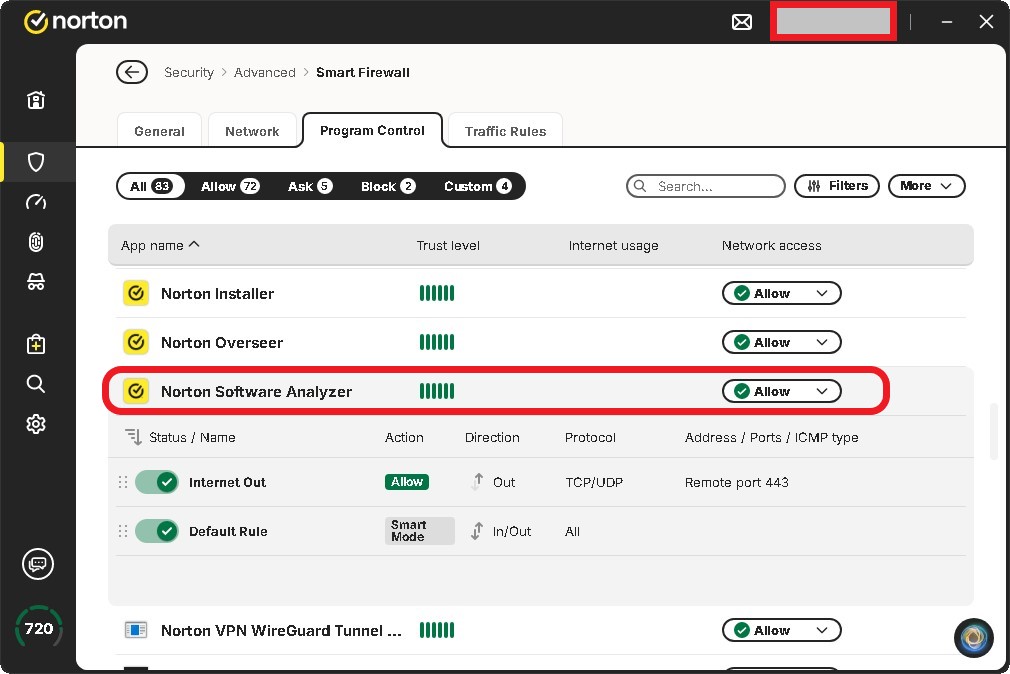Image resolution: width=1010 pixels, height=674 pixels.
Task: Disable the Internet Out rule toggle
Action: pos(157,482)
